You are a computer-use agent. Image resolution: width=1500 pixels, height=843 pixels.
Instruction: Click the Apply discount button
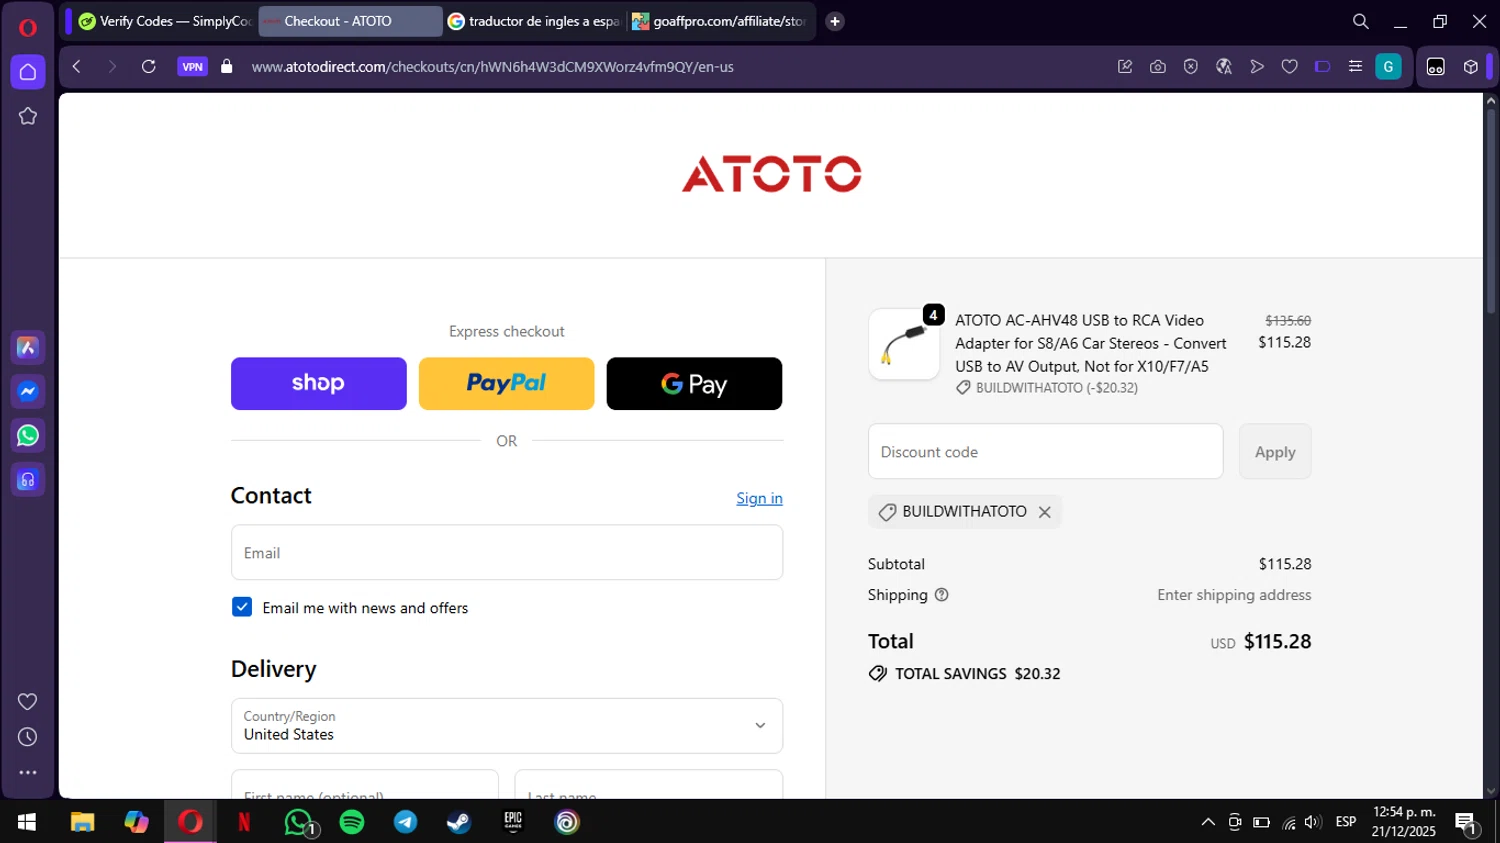tap(1275, 452)
